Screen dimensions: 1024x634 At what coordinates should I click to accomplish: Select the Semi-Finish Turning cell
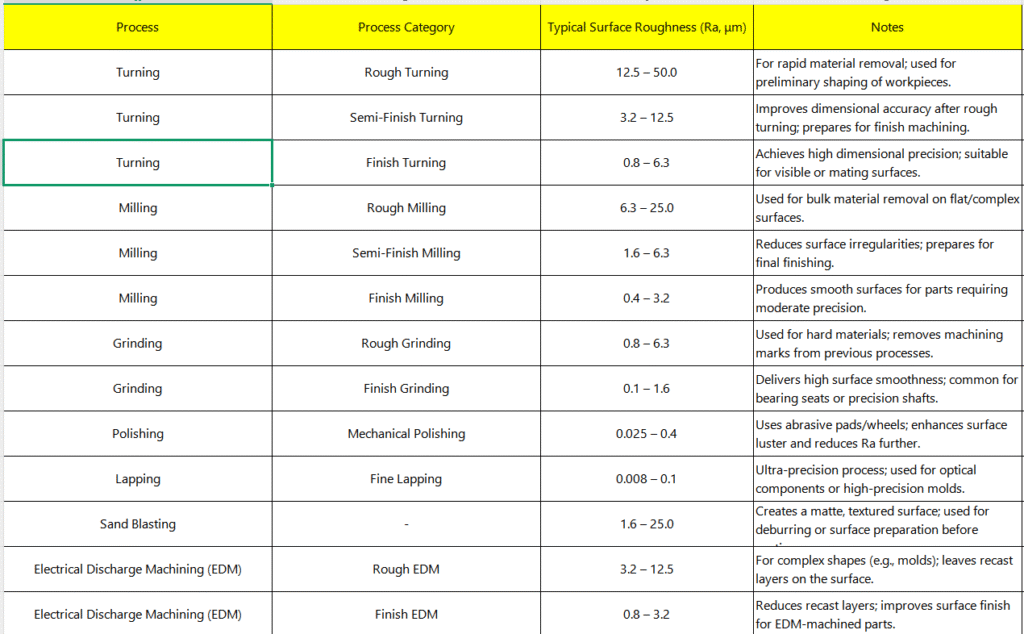(406, 117)
